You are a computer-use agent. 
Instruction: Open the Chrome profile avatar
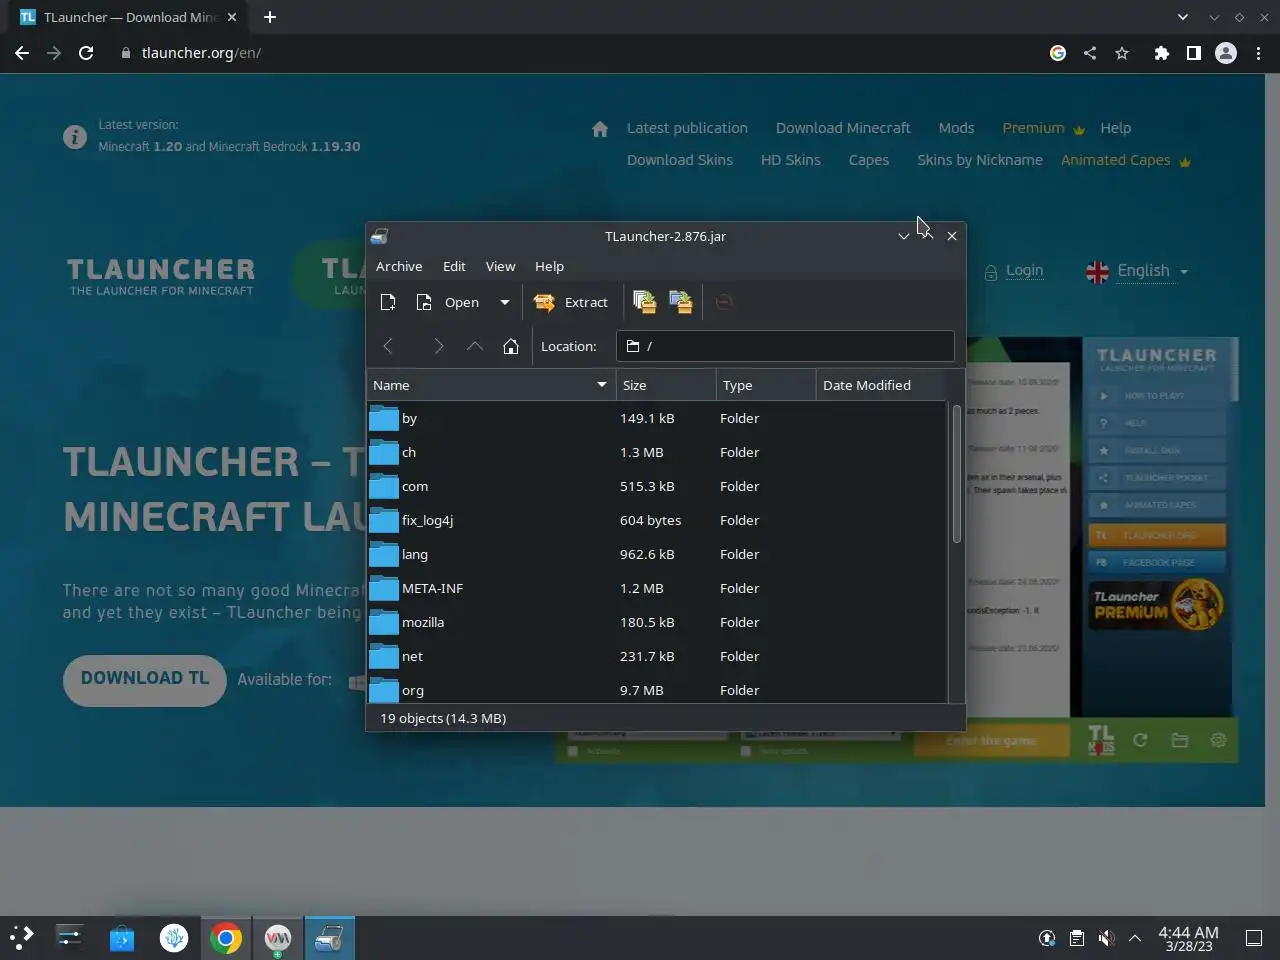(x=1226, y=53)
